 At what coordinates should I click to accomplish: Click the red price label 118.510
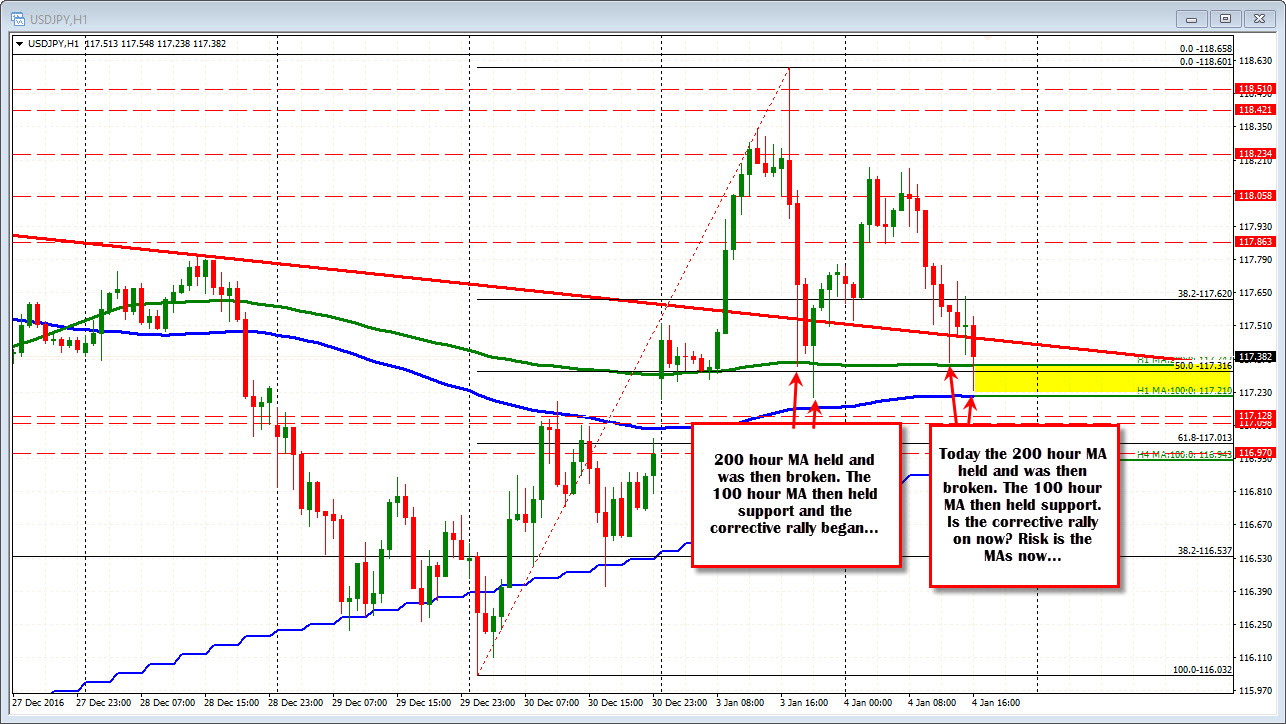click(x=1254, y=89)
